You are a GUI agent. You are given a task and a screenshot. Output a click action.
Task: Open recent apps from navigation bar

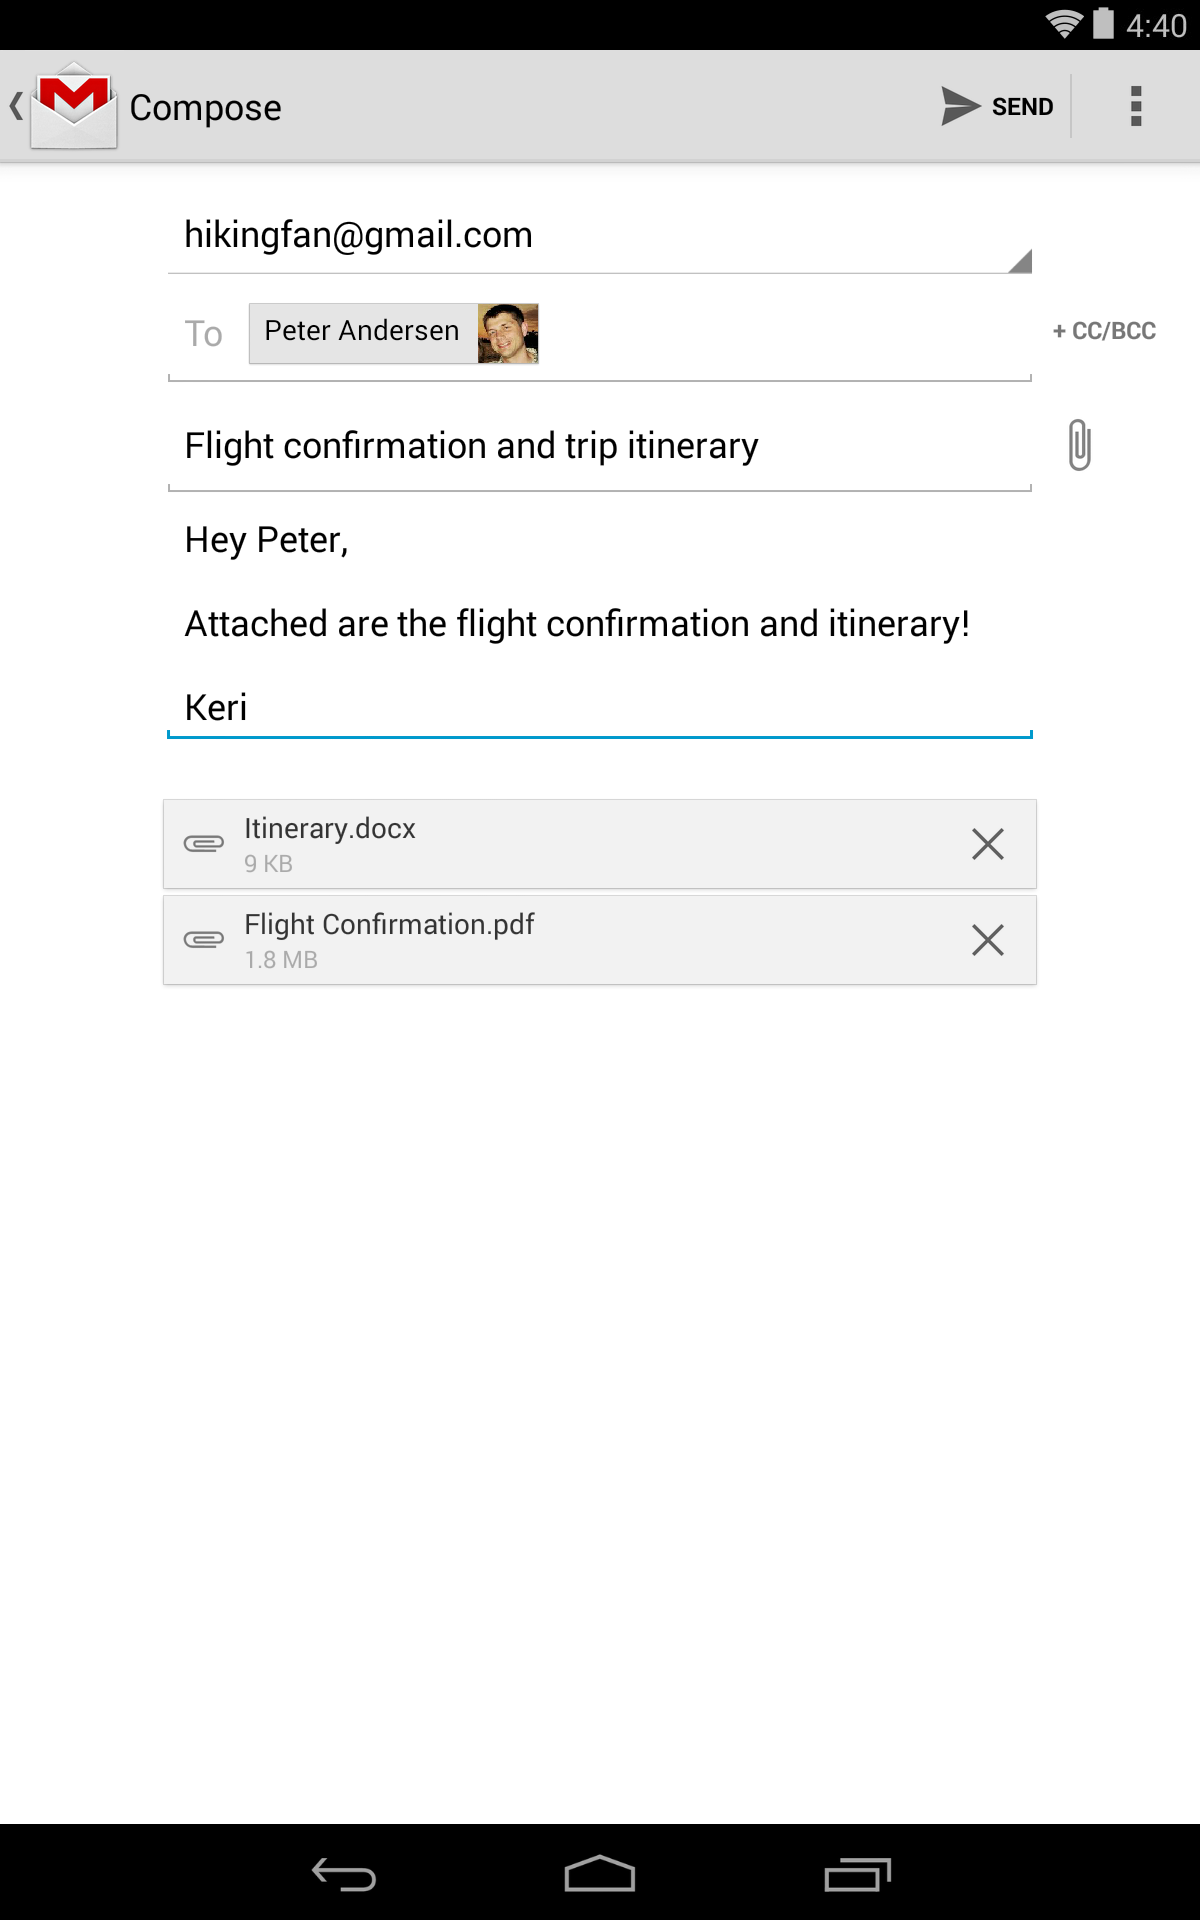click(857, 1874)
